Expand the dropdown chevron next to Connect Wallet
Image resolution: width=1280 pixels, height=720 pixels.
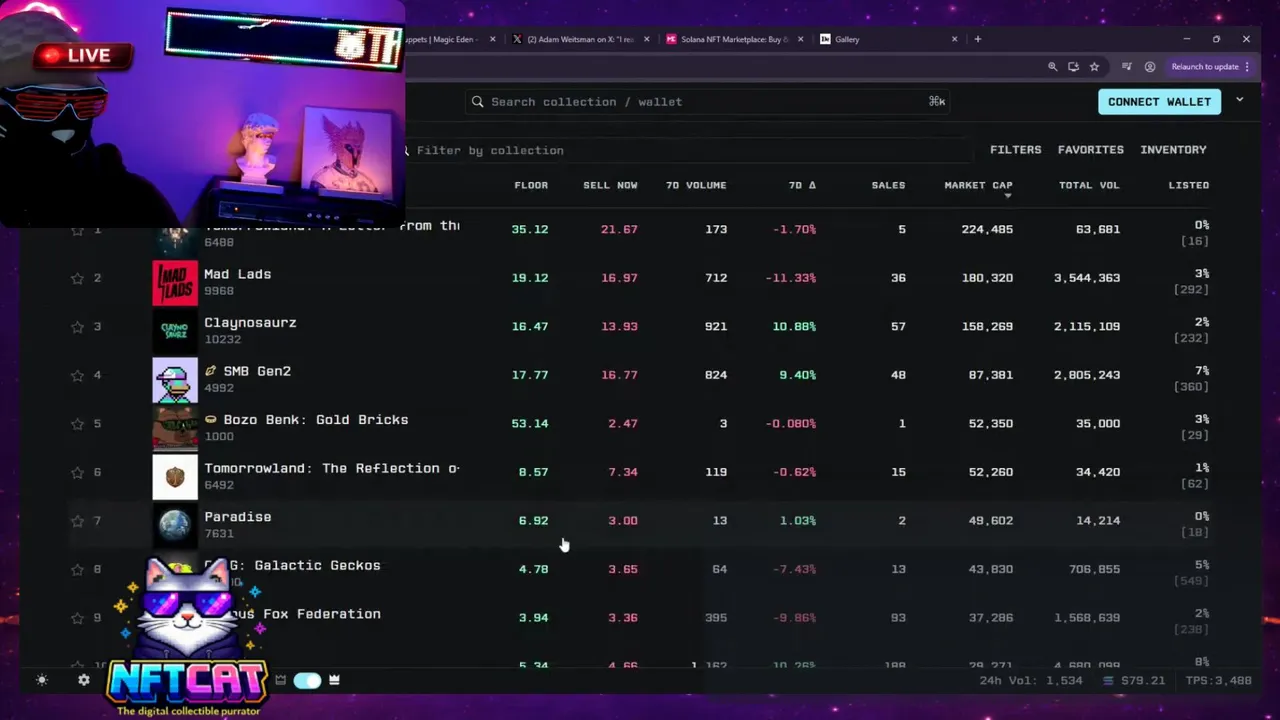coord(1239,101)
